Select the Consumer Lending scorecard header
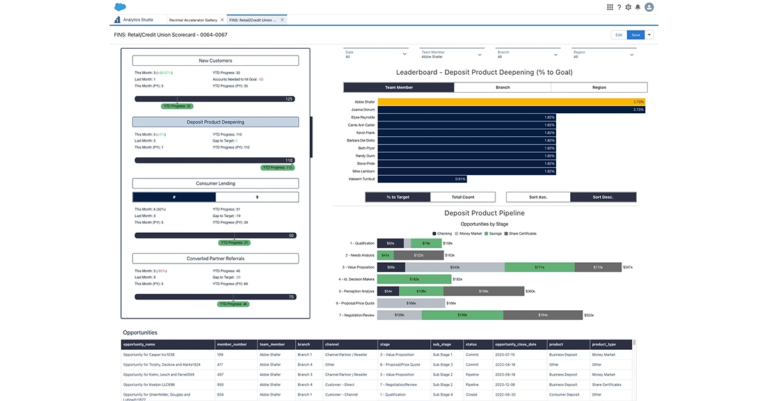This screenshot has width=768, height=401. (x=216, y=183)
